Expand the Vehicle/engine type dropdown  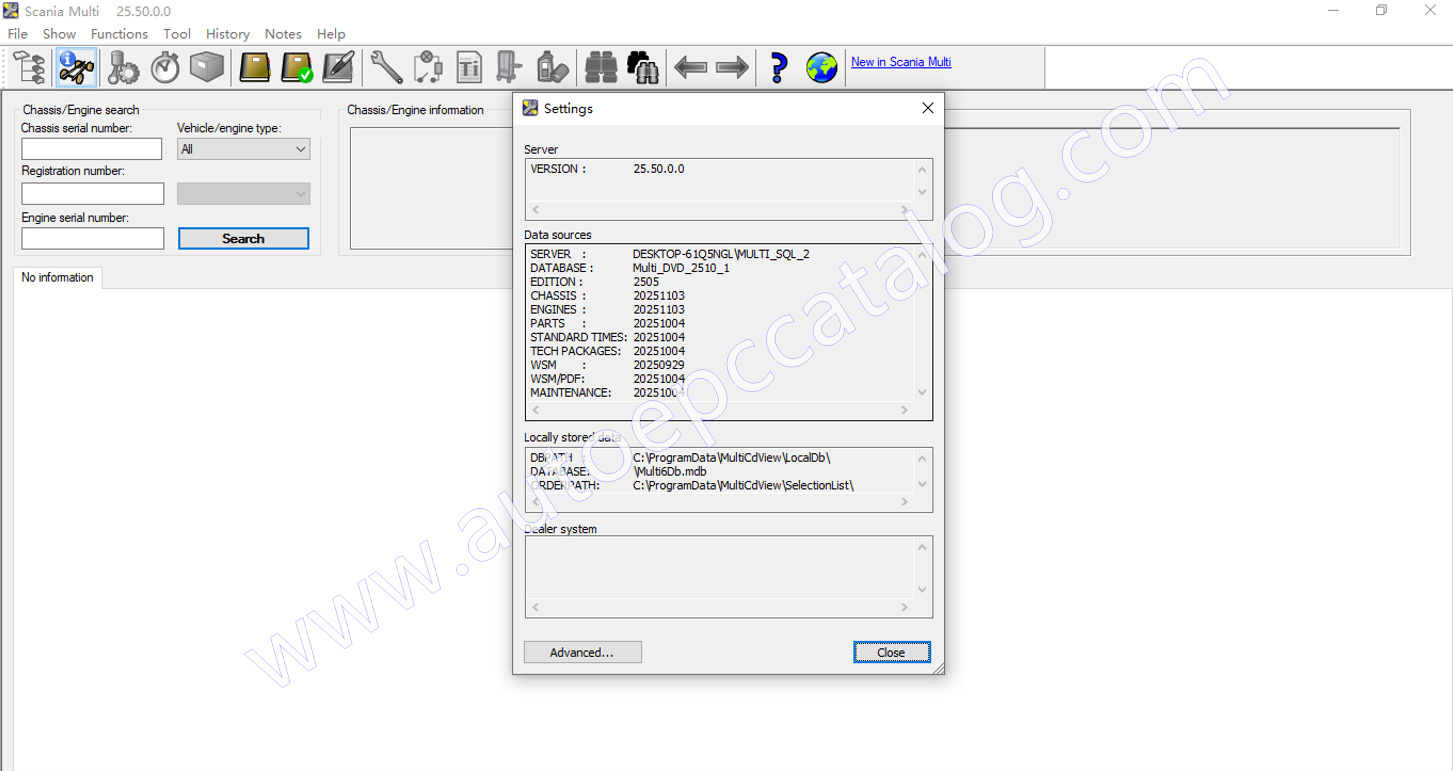coord(243,149)
